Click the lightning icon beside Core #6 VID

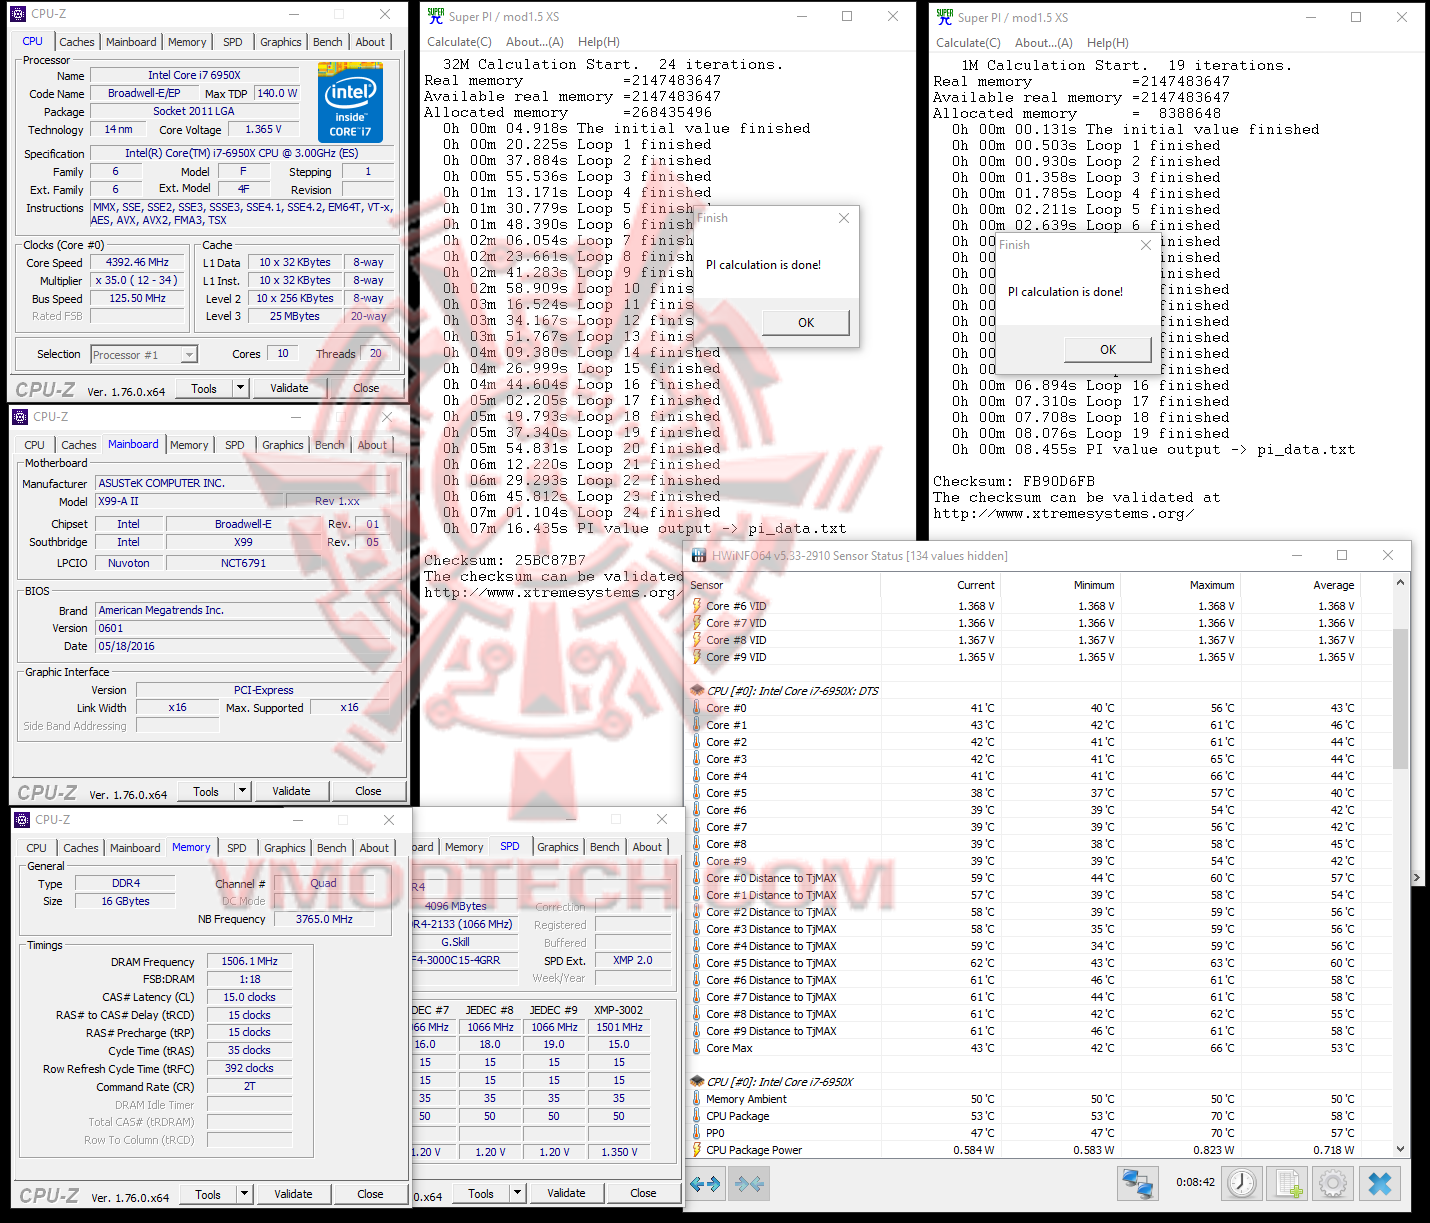point(697,606)
